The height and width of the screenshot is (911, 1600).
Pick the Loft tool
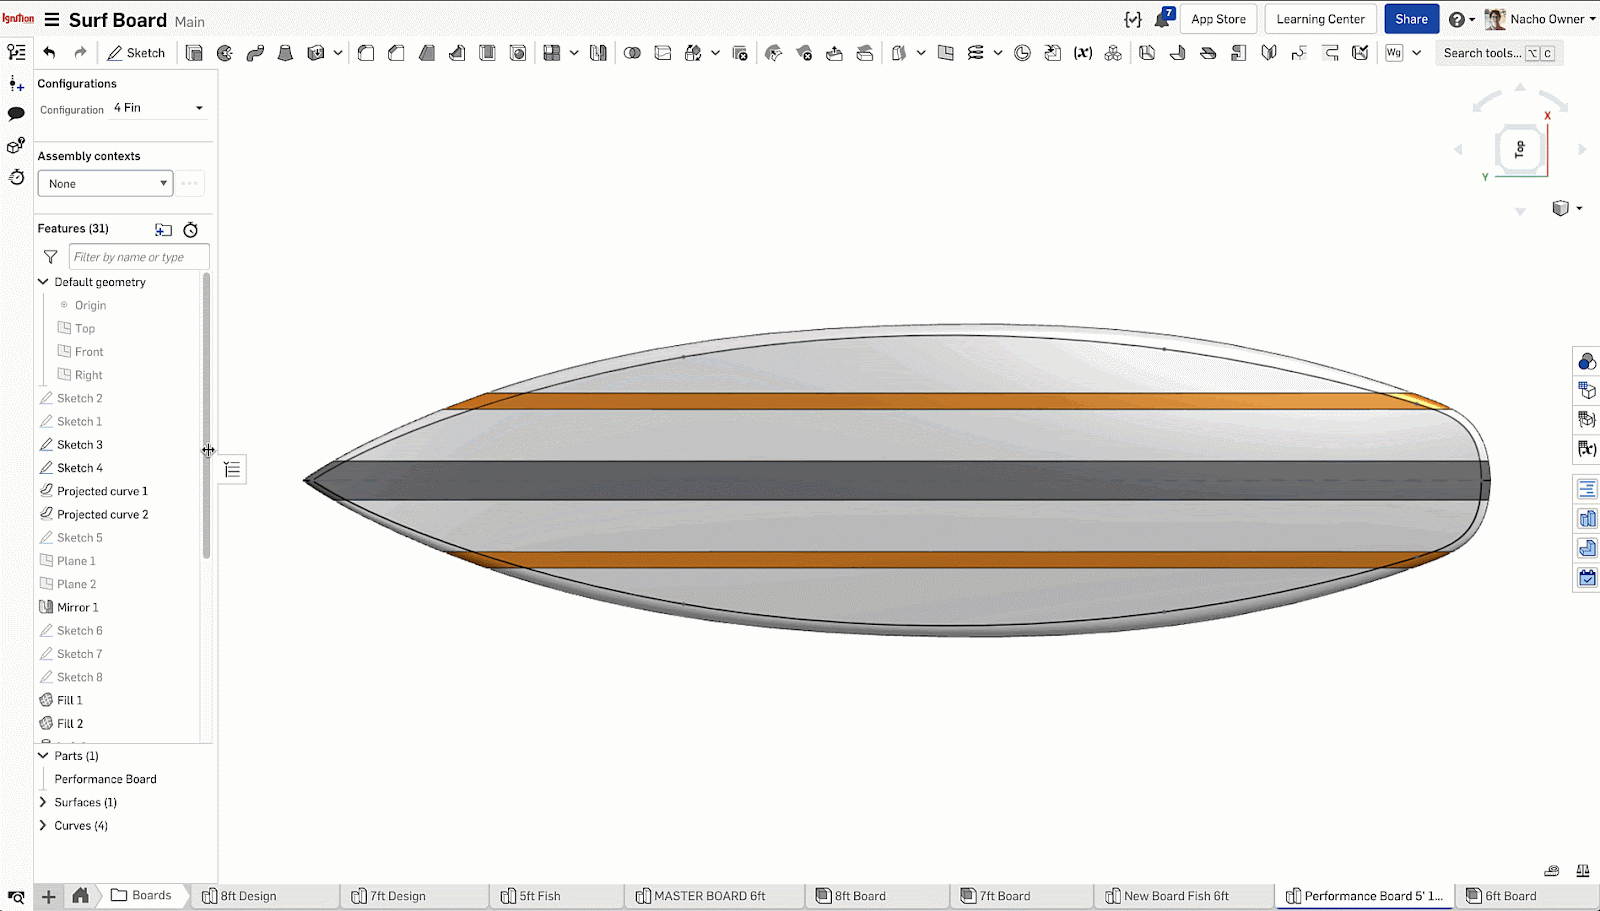pyautogui.click(x=285, y=53)
